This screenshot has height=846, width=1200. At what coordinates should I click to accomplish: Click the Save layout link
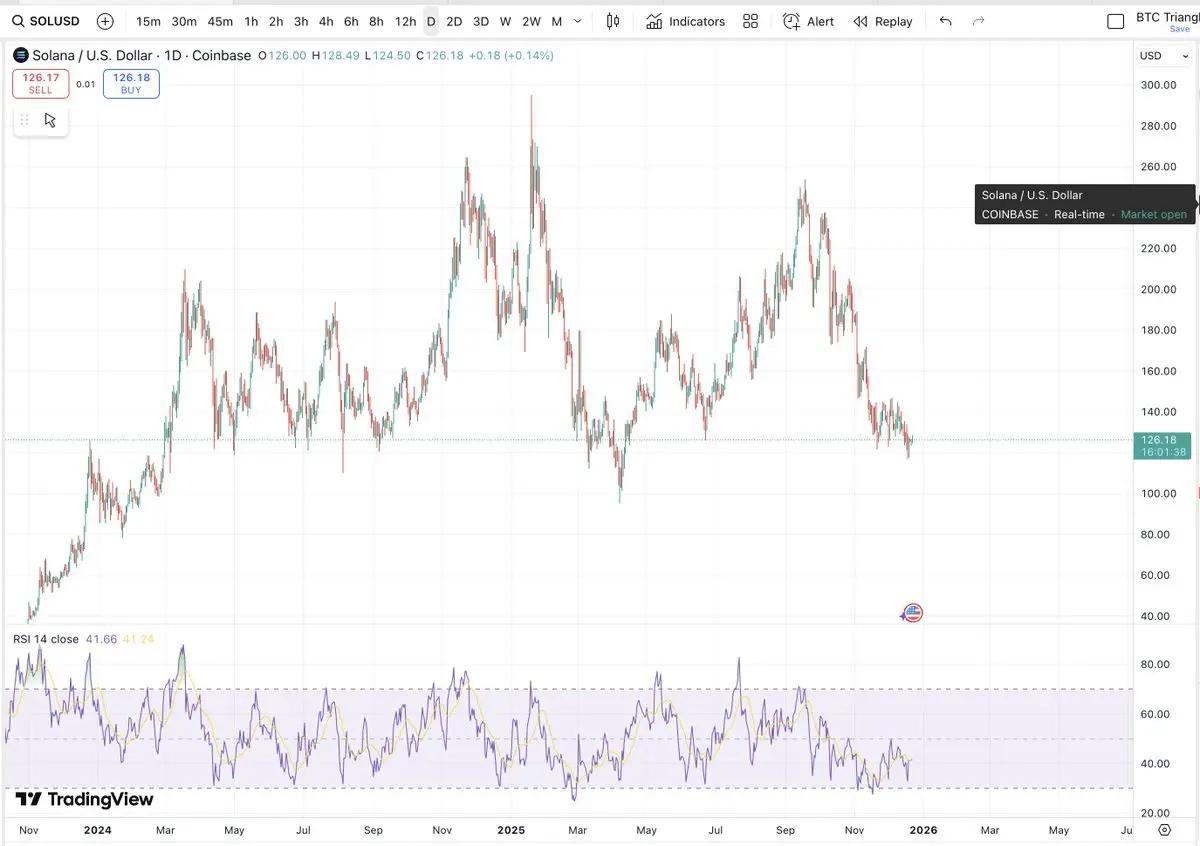click(1179, 29)
